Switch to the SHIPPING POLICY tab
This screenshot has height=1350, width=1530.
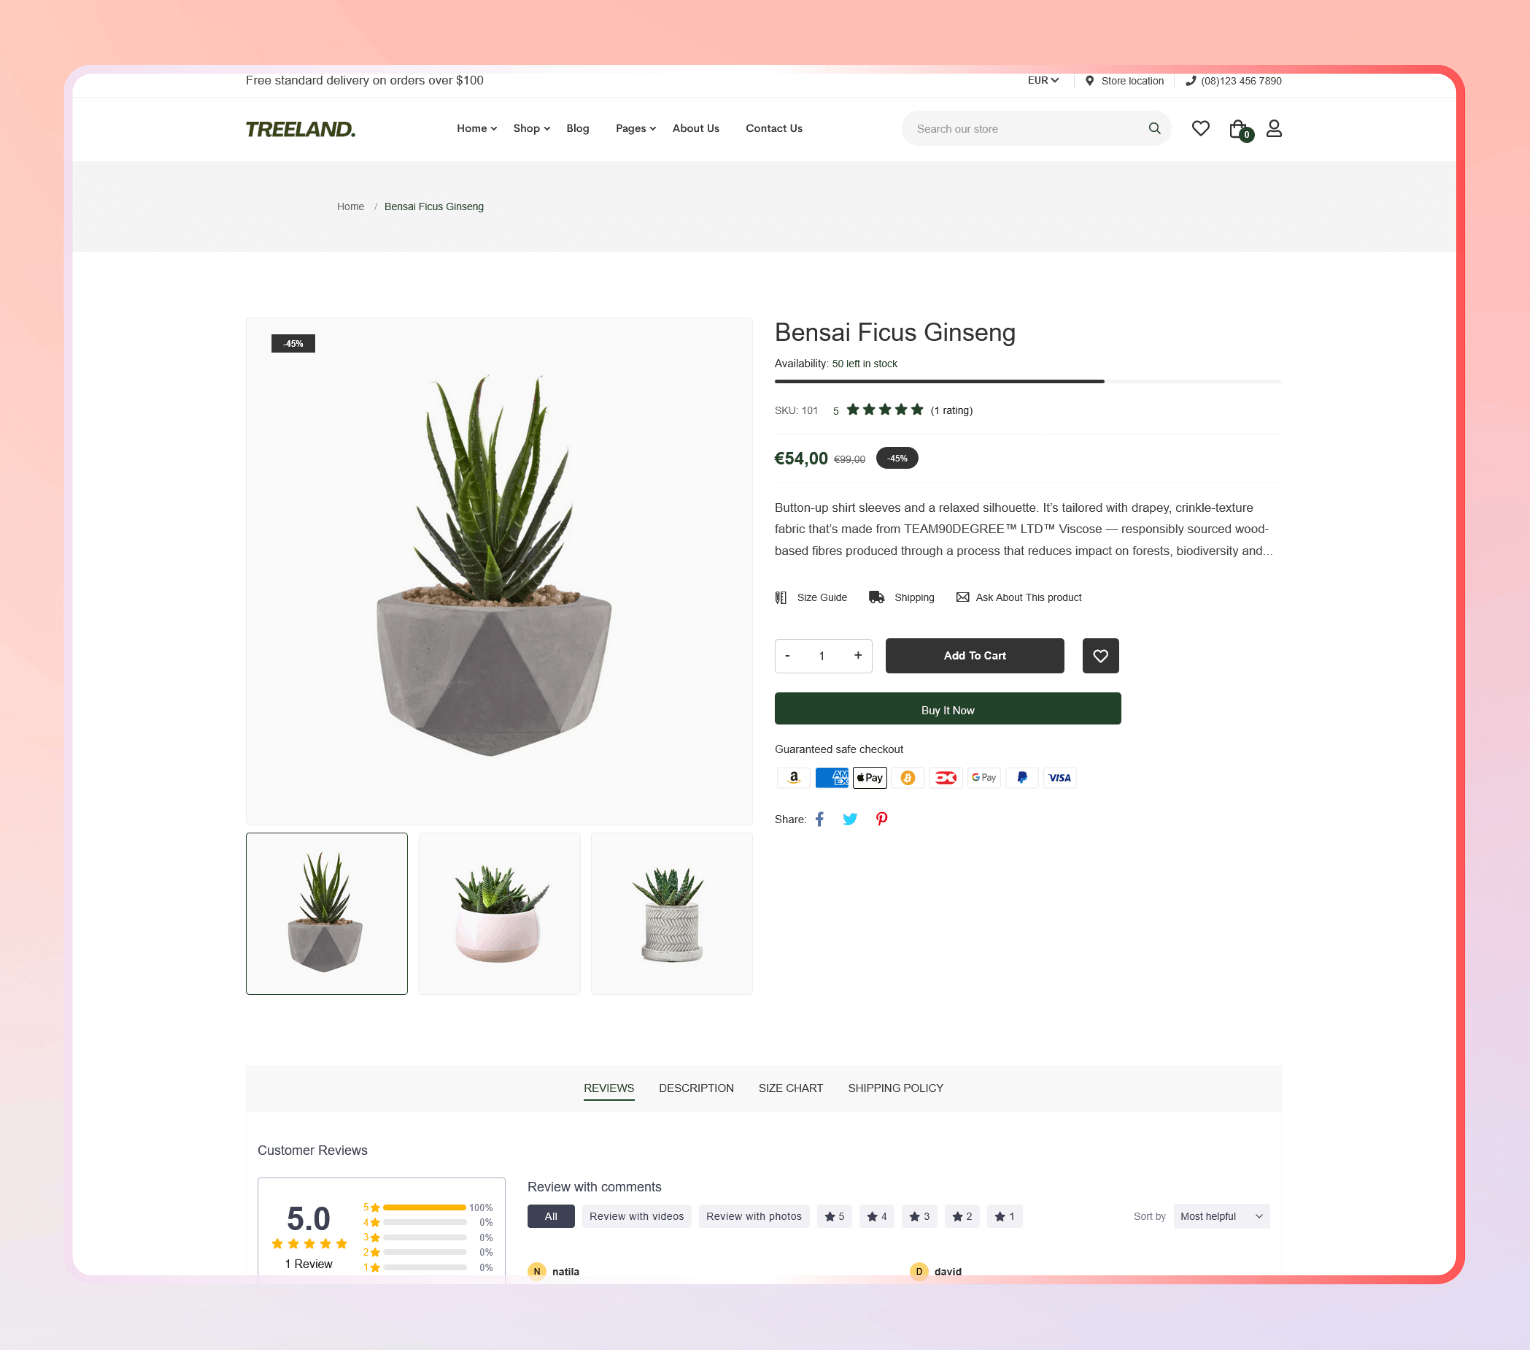pyautogui.click(x=896, y=1088)
